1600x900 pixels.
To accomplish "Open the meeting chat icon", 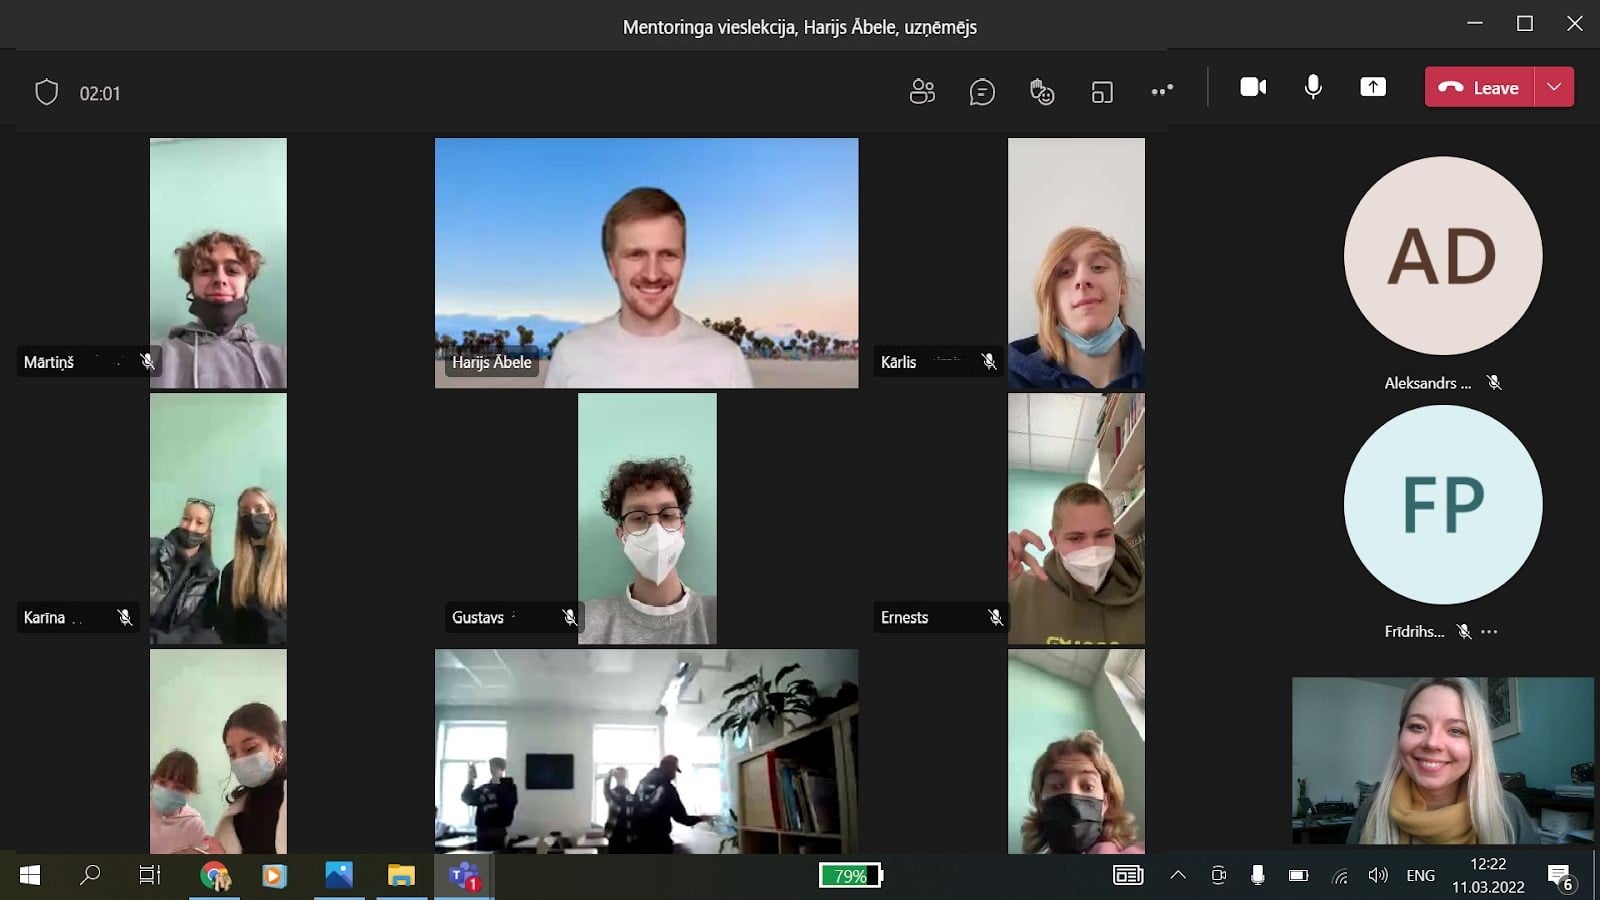I will [982, 92].
